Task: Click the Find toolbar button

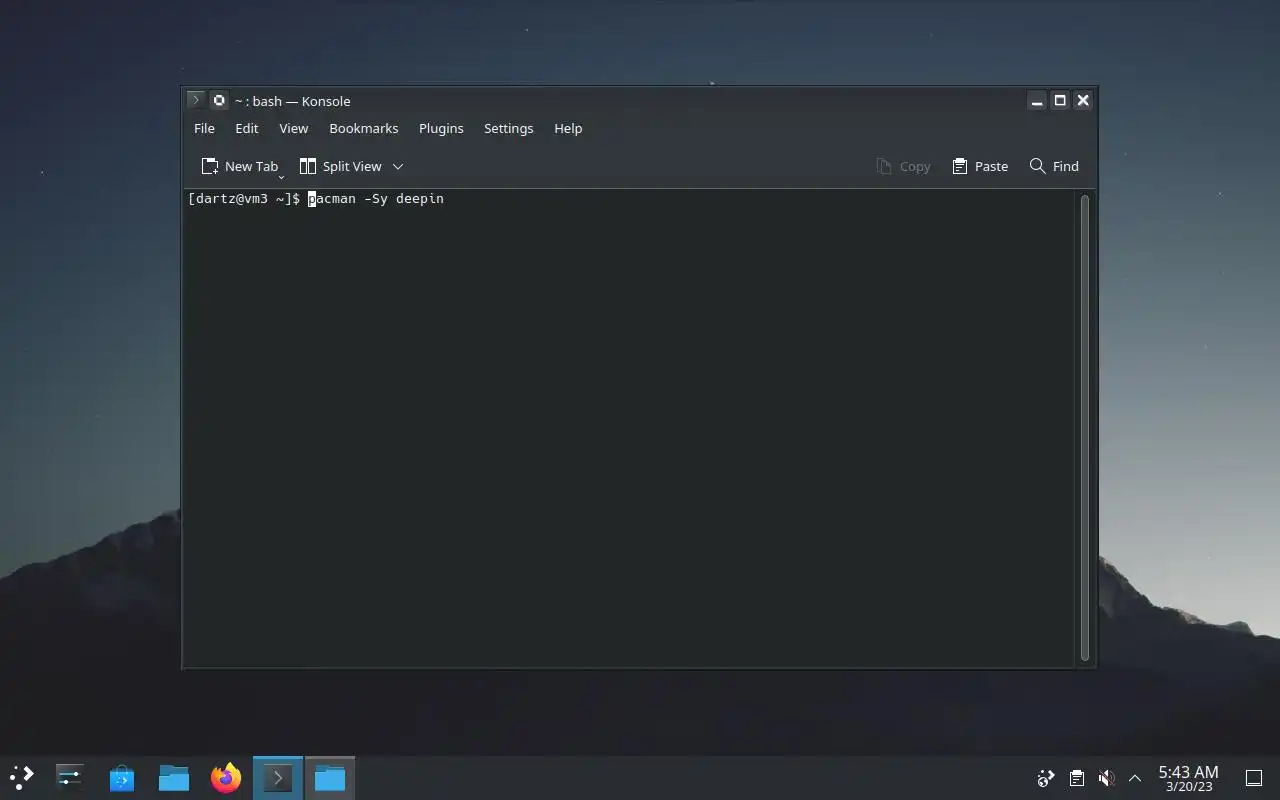Action: pyautogui.click(x=1054, y=166)
